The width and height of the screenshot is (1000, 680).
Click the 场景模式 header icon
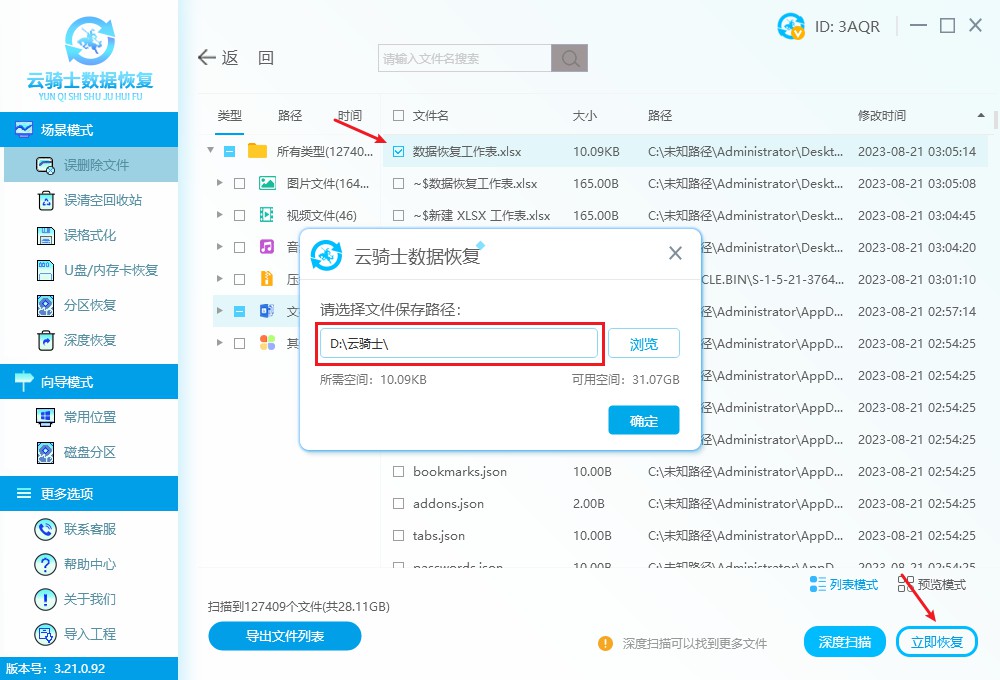tap(24, 129)
